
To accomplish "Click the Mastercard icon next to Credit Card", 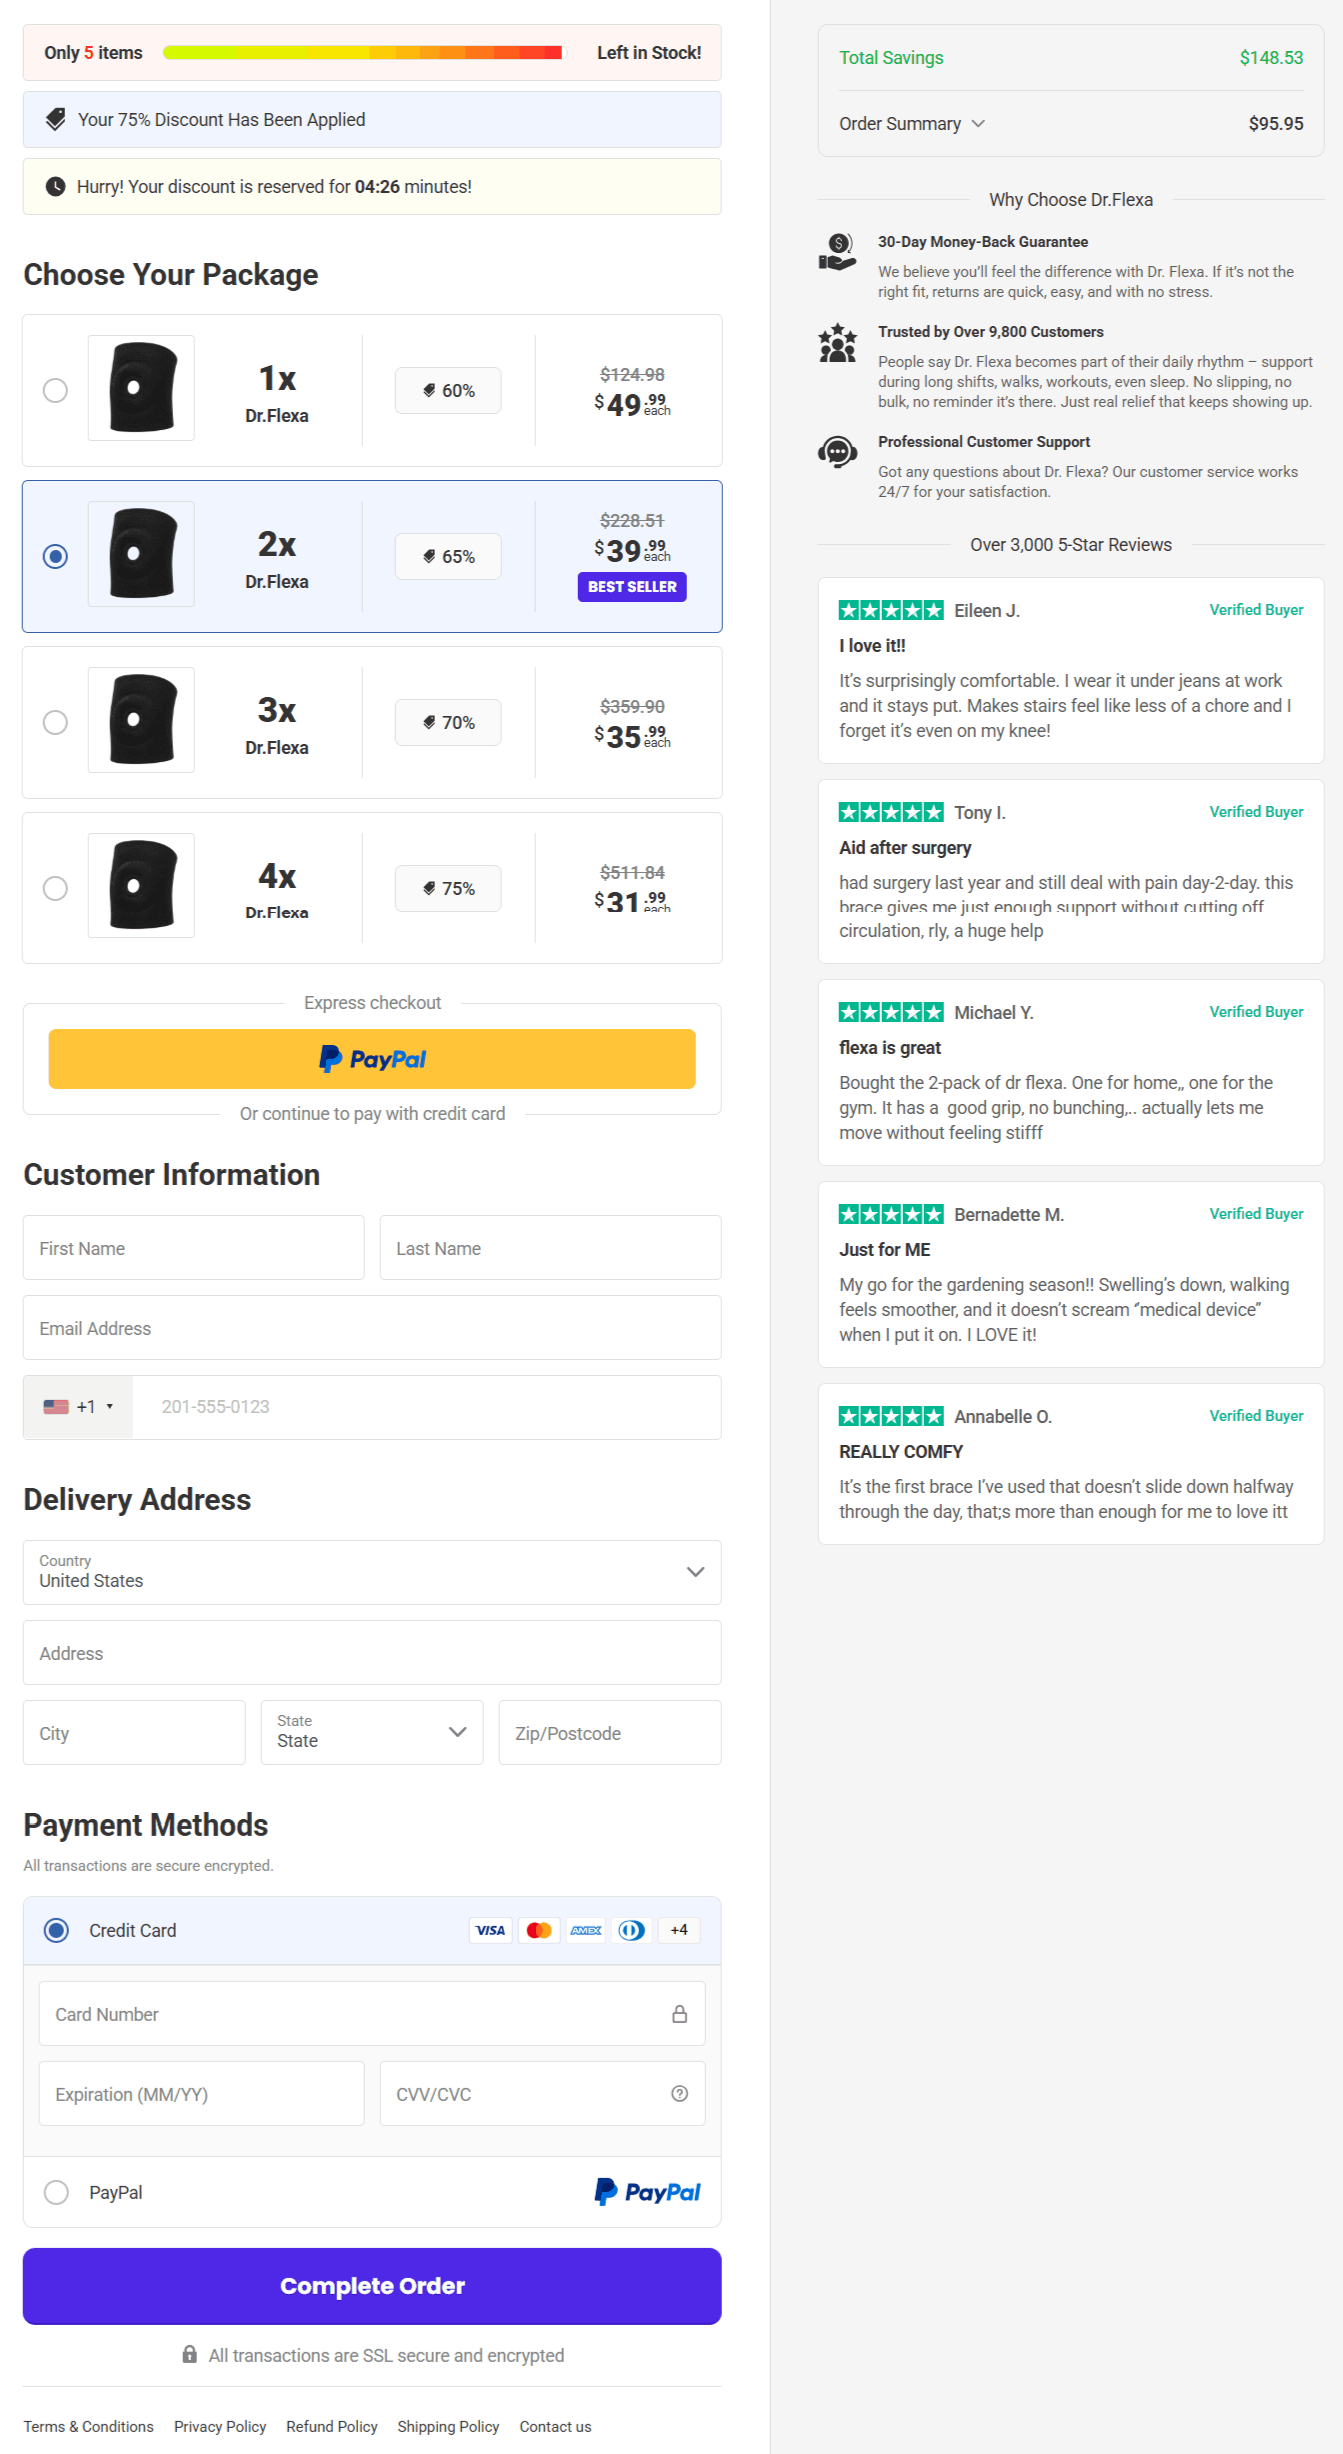I will click(x=538, y=1930).
